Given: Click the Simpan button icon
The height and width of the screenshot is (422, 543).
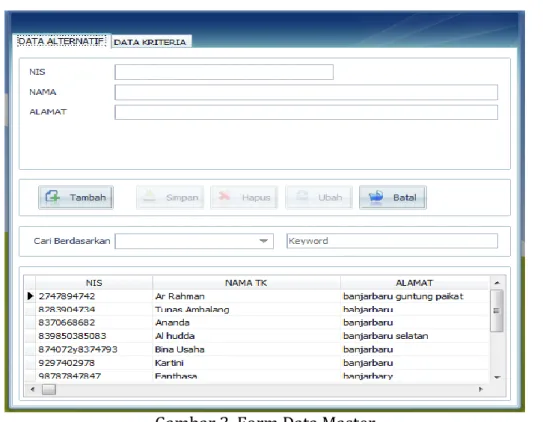Looking at the screenshot, I should [x=150, y=197].
